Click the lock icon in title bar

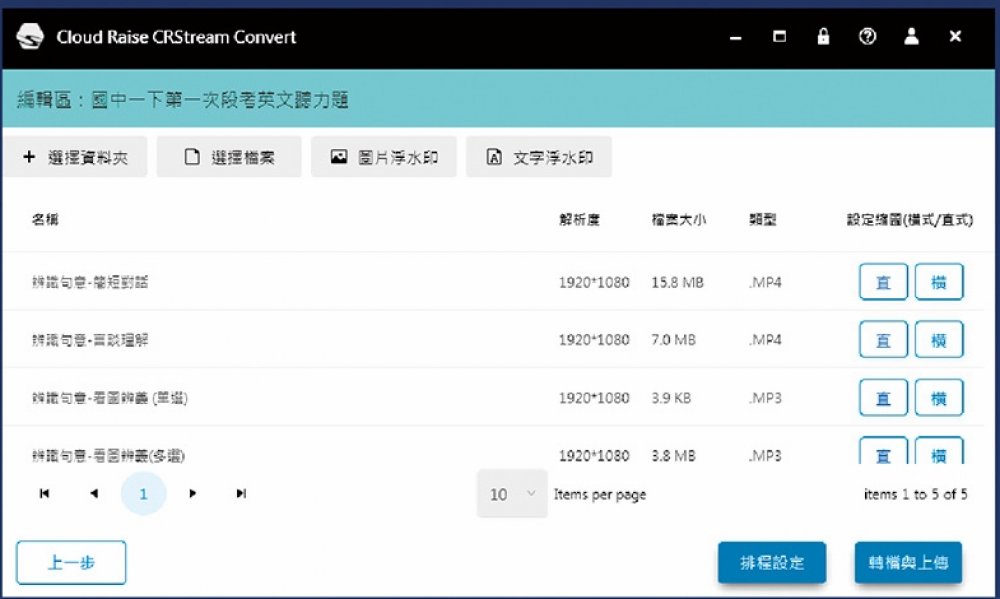(x=823, y=37)
